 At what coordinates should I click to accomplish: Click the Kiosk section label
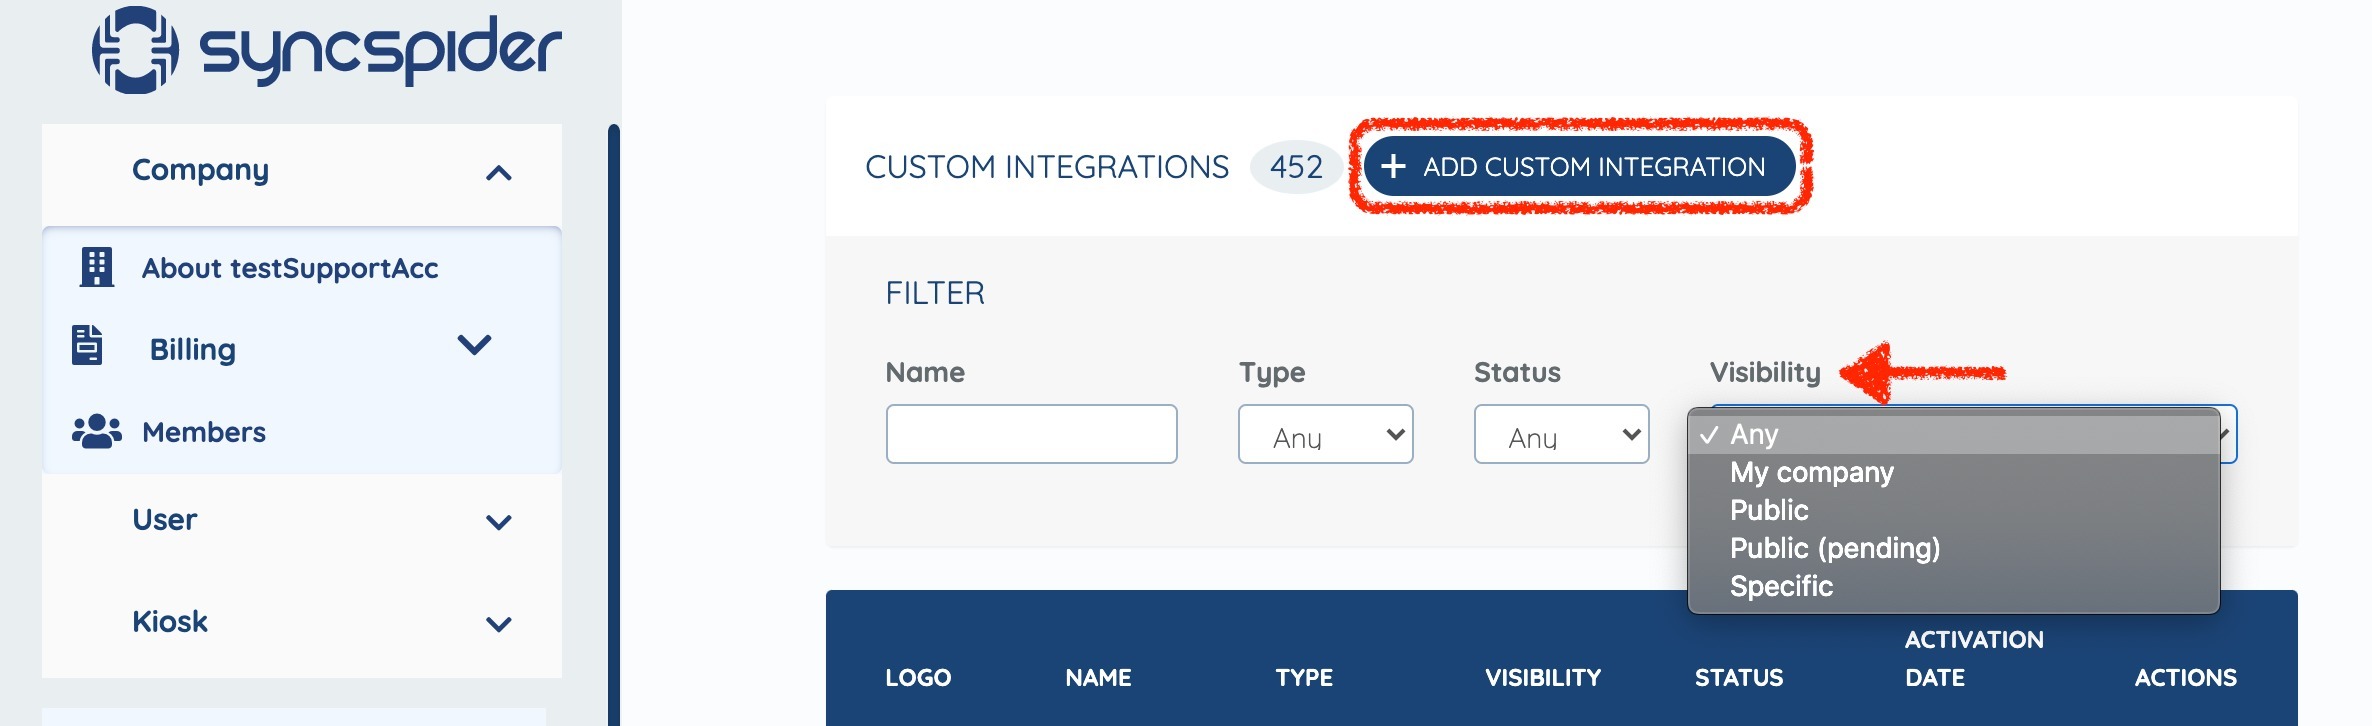pyautogui.click(x=170, y=622)
